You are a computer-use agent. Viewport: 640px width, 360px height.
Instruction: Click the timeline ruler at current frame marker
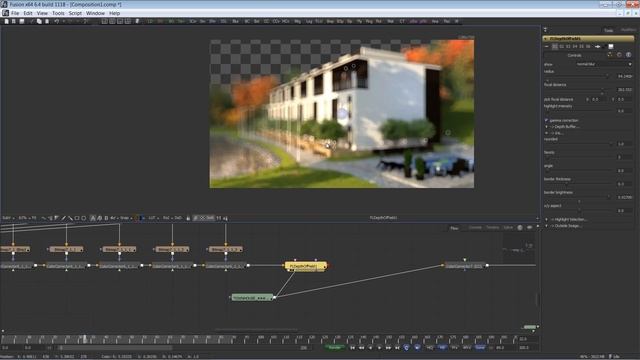(x=85, y=339)
